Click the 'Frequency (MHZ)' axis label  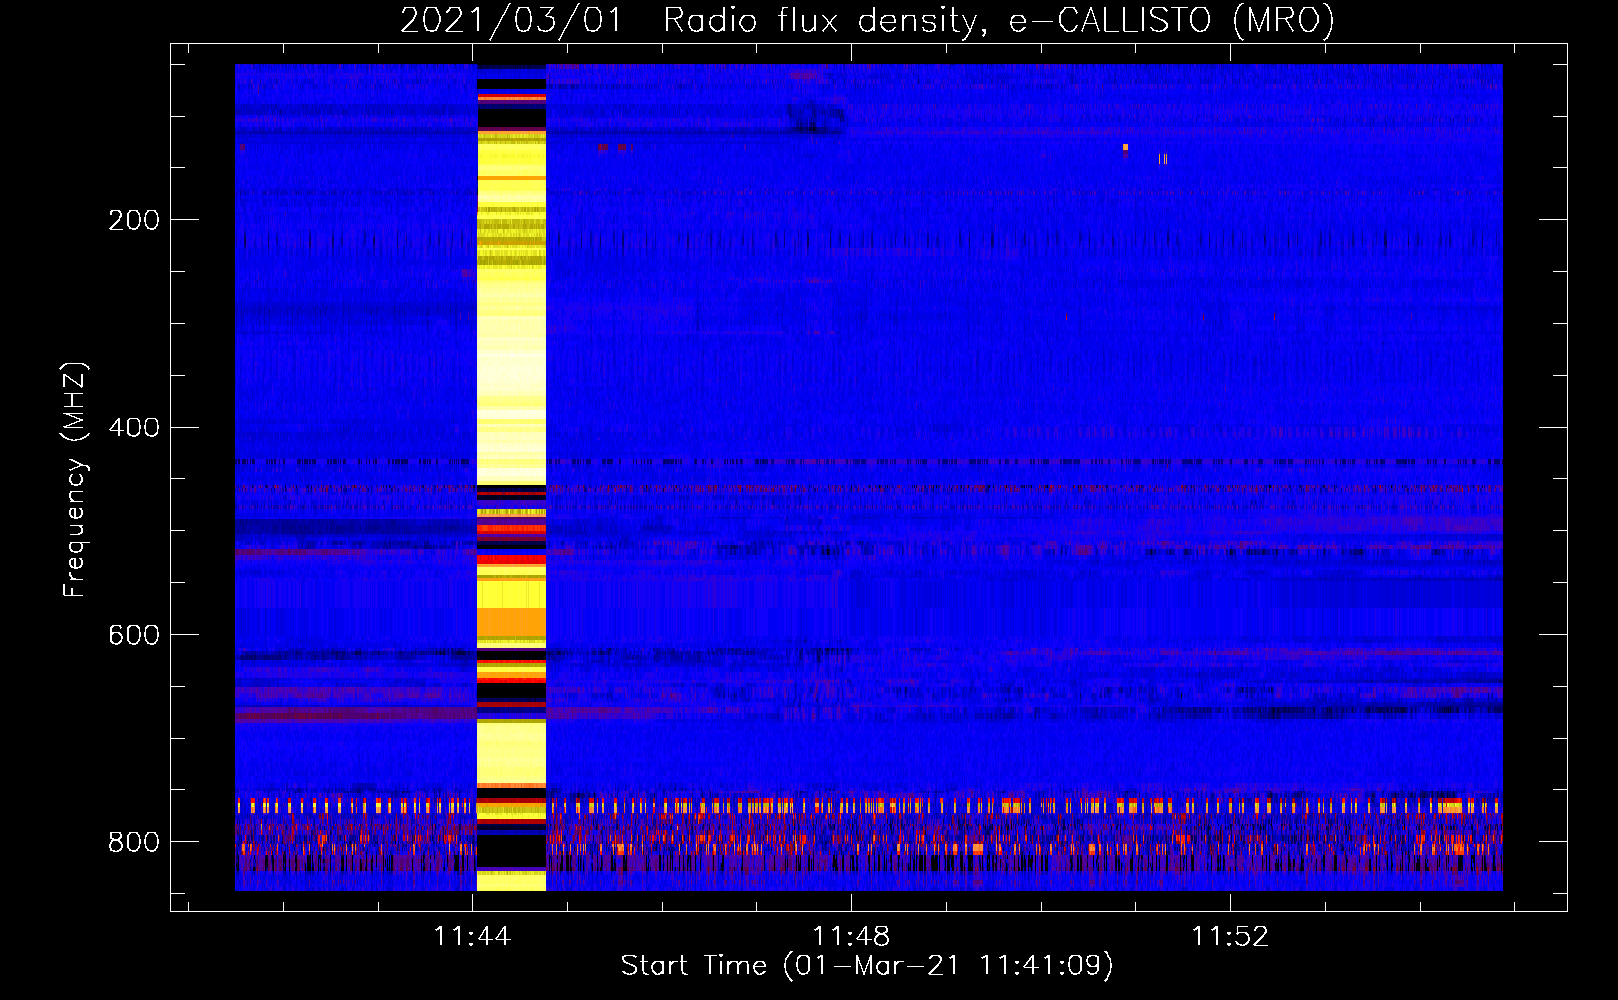(75, 479)
